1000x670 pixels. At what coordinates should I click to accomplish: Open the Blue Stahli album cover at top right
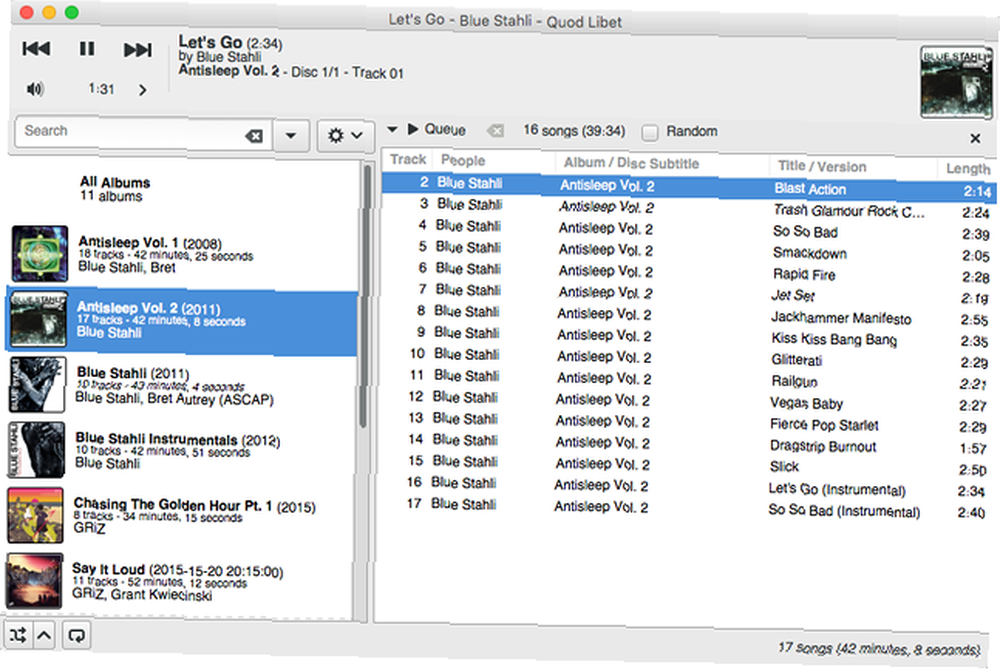pyautogui.click(x=956, y=82)
